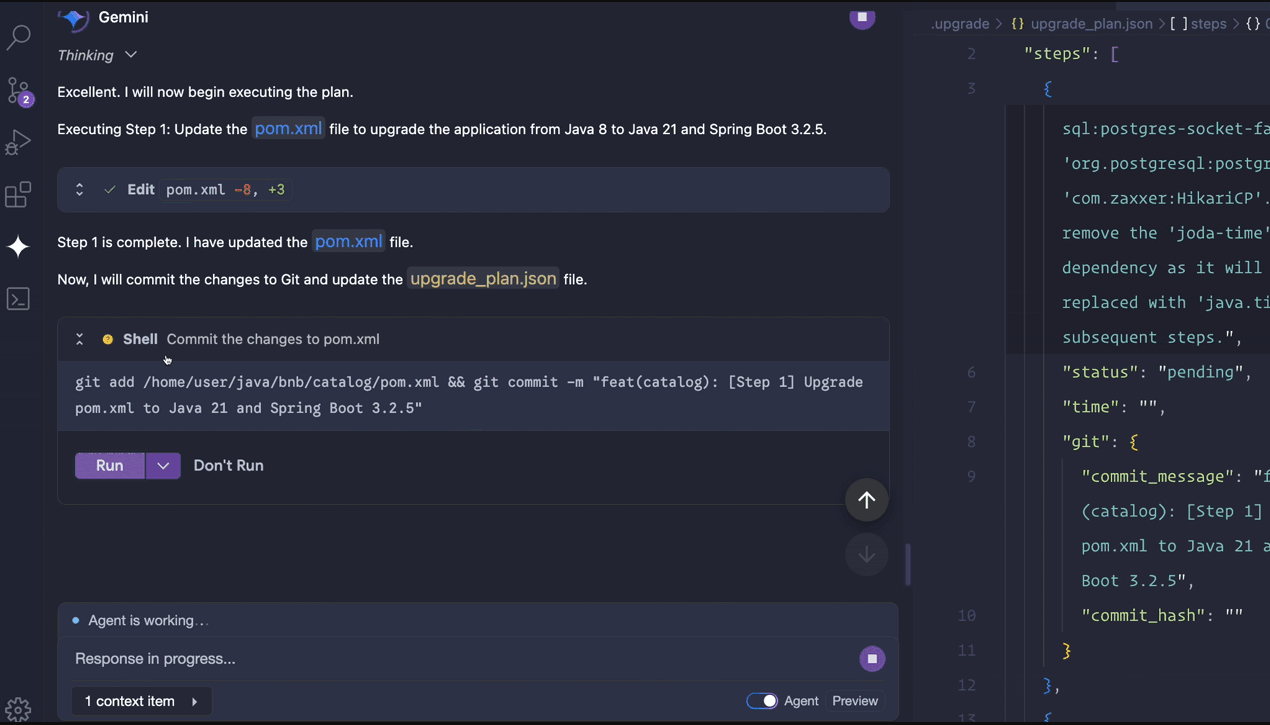Screen dimensions: 1270x725
Task: Collapse the Shell command block
Action: click(x=80, y=340)
